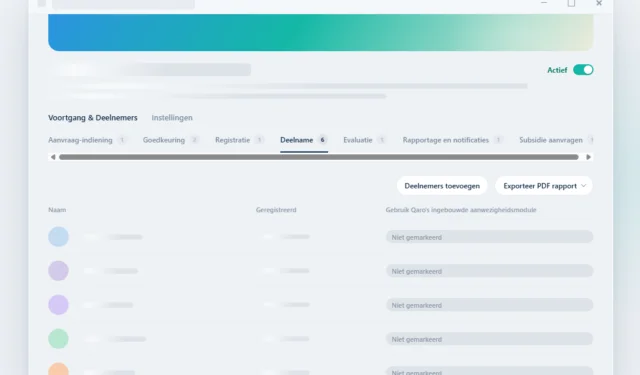Close the window with the X button
This screenshot has width=640, height=375.
pyautogui.click(x=599, y=3)
